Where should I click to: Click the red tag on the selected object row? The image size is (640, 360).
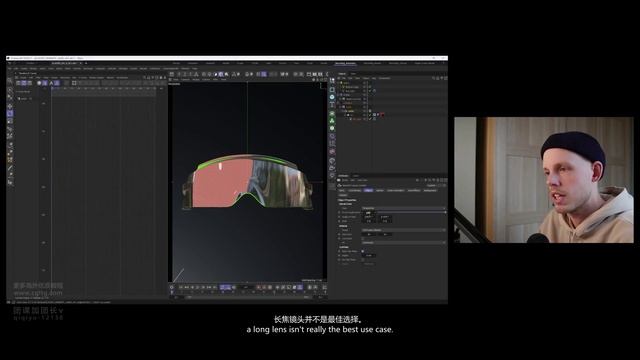pyautogui.click(x=382, y=115)
